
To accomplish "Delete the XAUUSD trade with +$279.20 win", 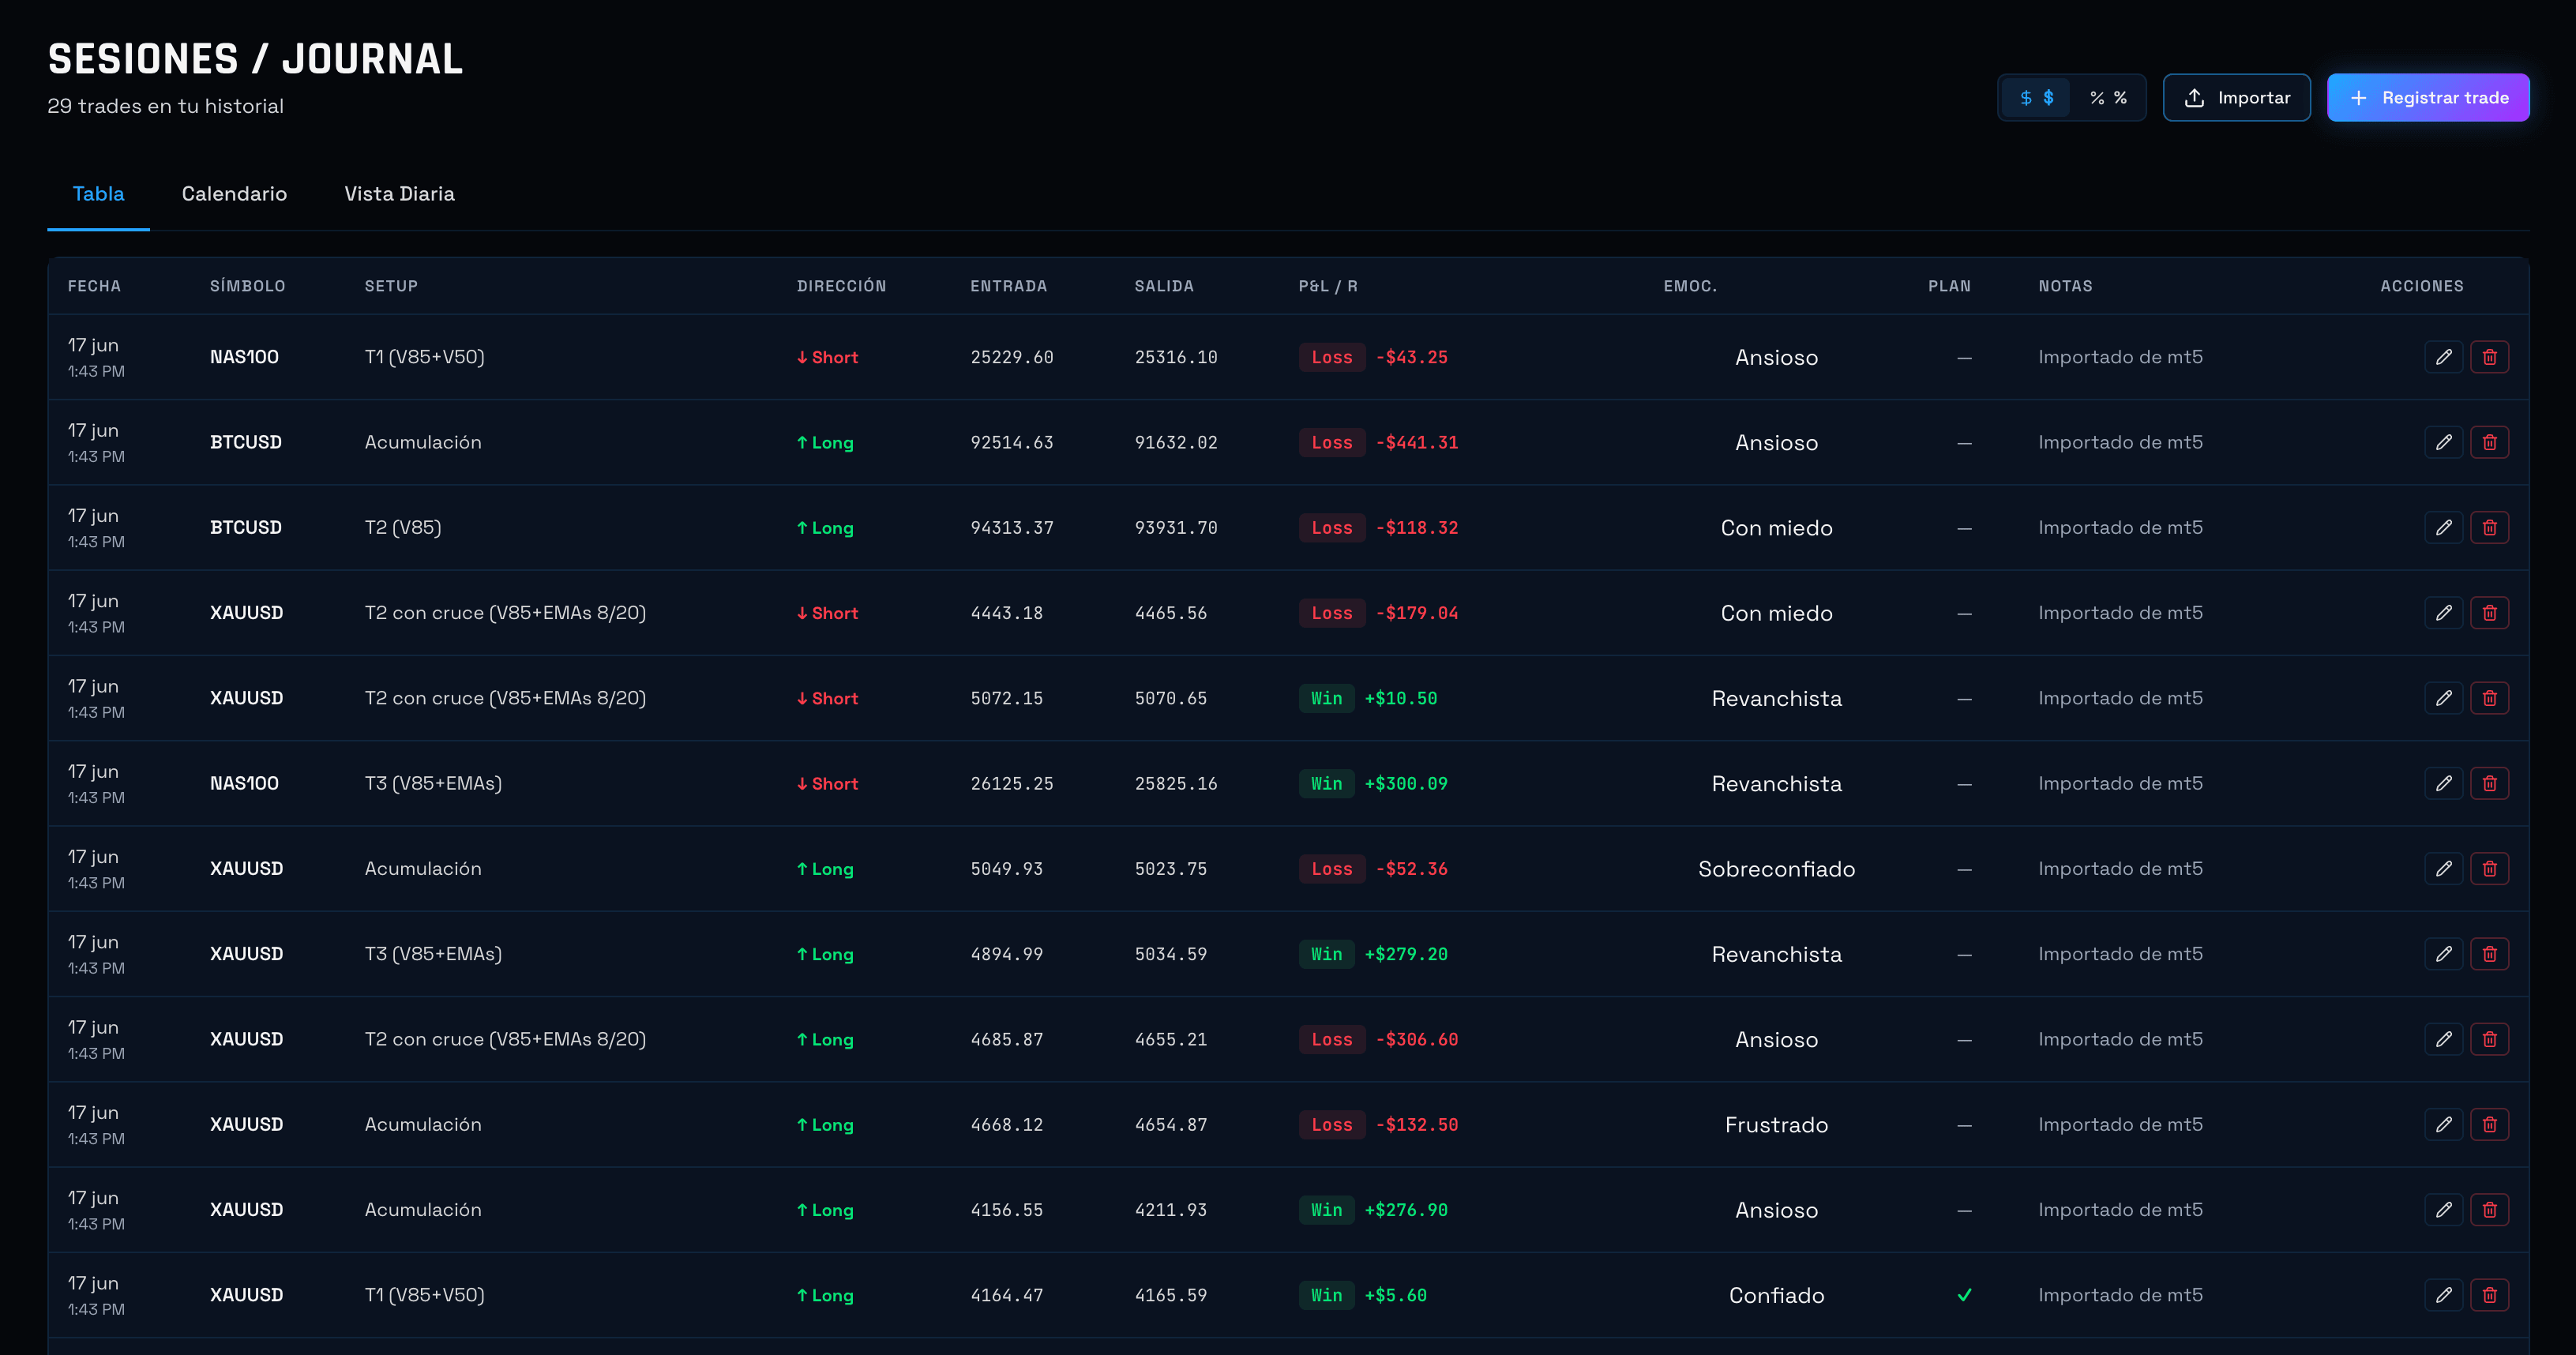I will (2489, 954).
